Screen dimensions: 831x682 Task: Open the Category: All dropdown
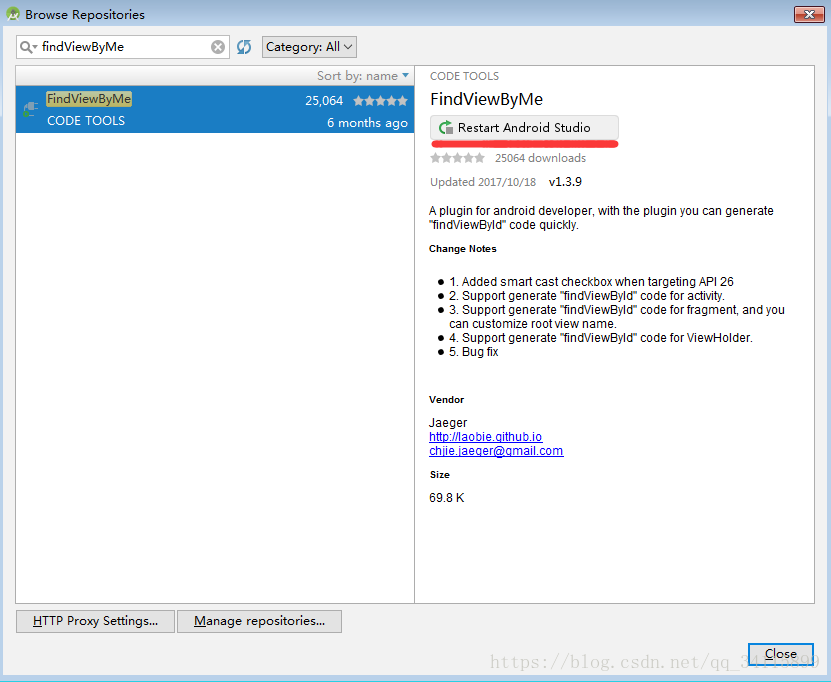point(309,46)
